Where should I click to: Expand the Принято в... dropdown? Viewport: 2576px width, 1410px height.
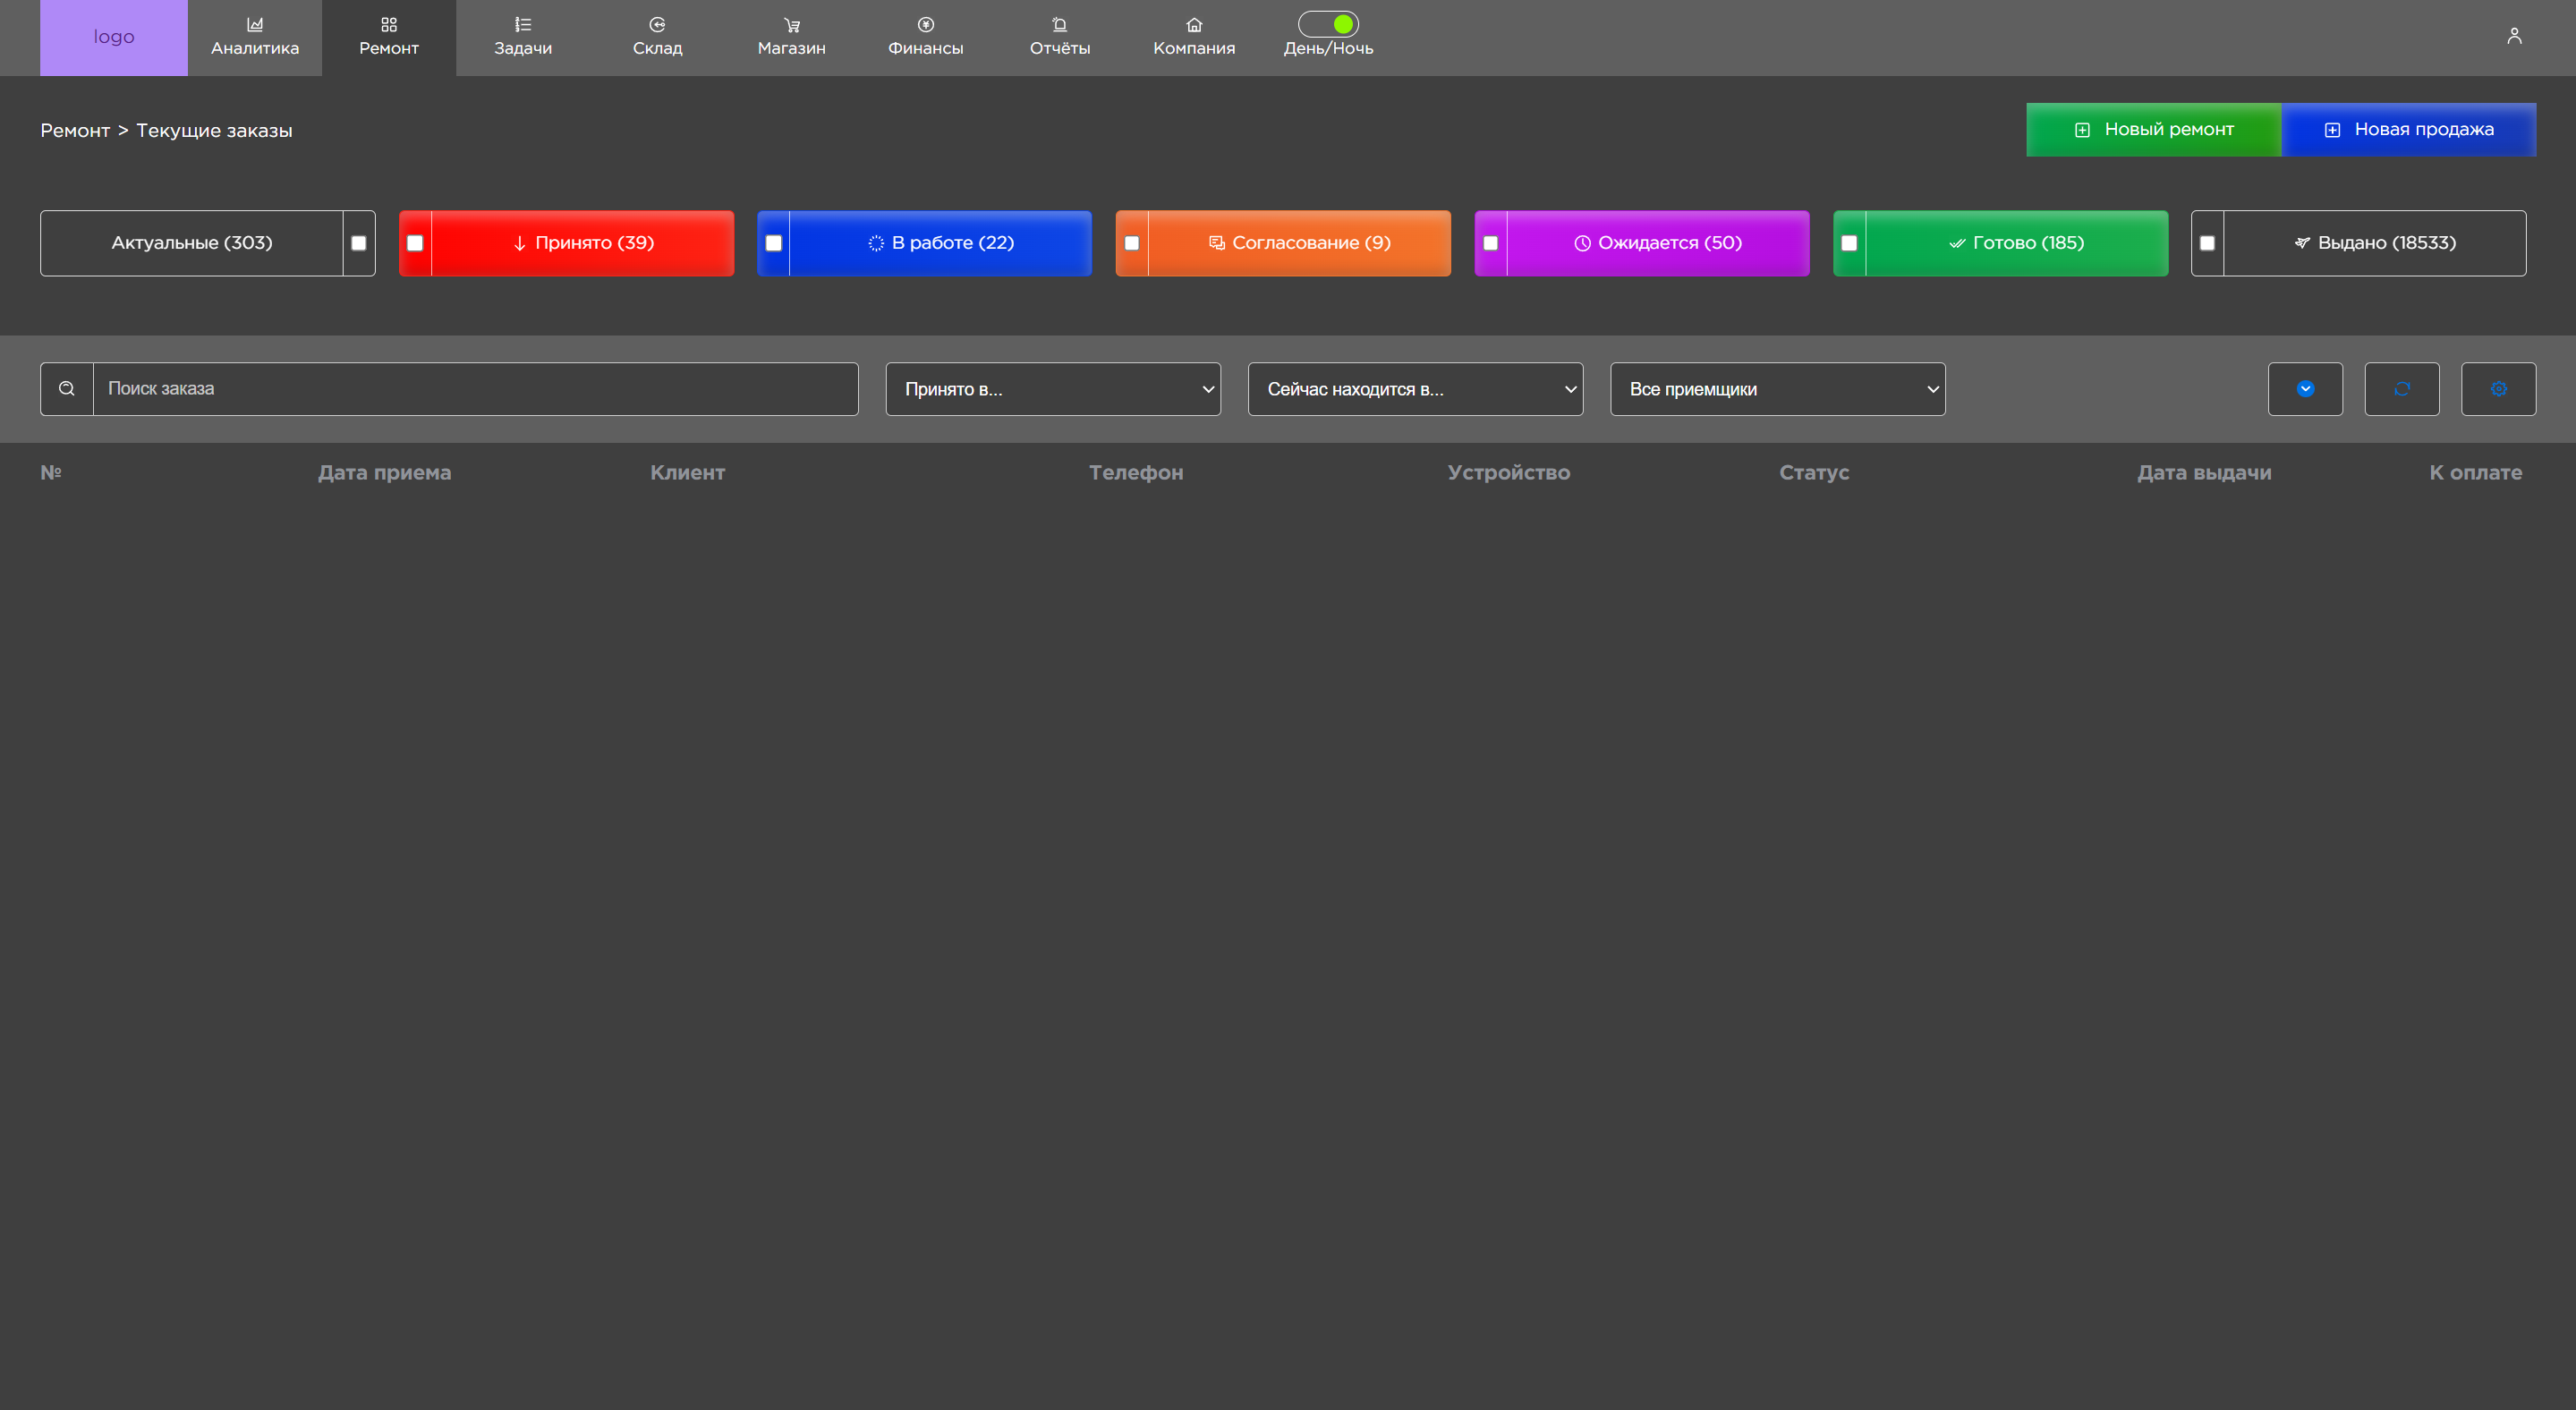1053,389
